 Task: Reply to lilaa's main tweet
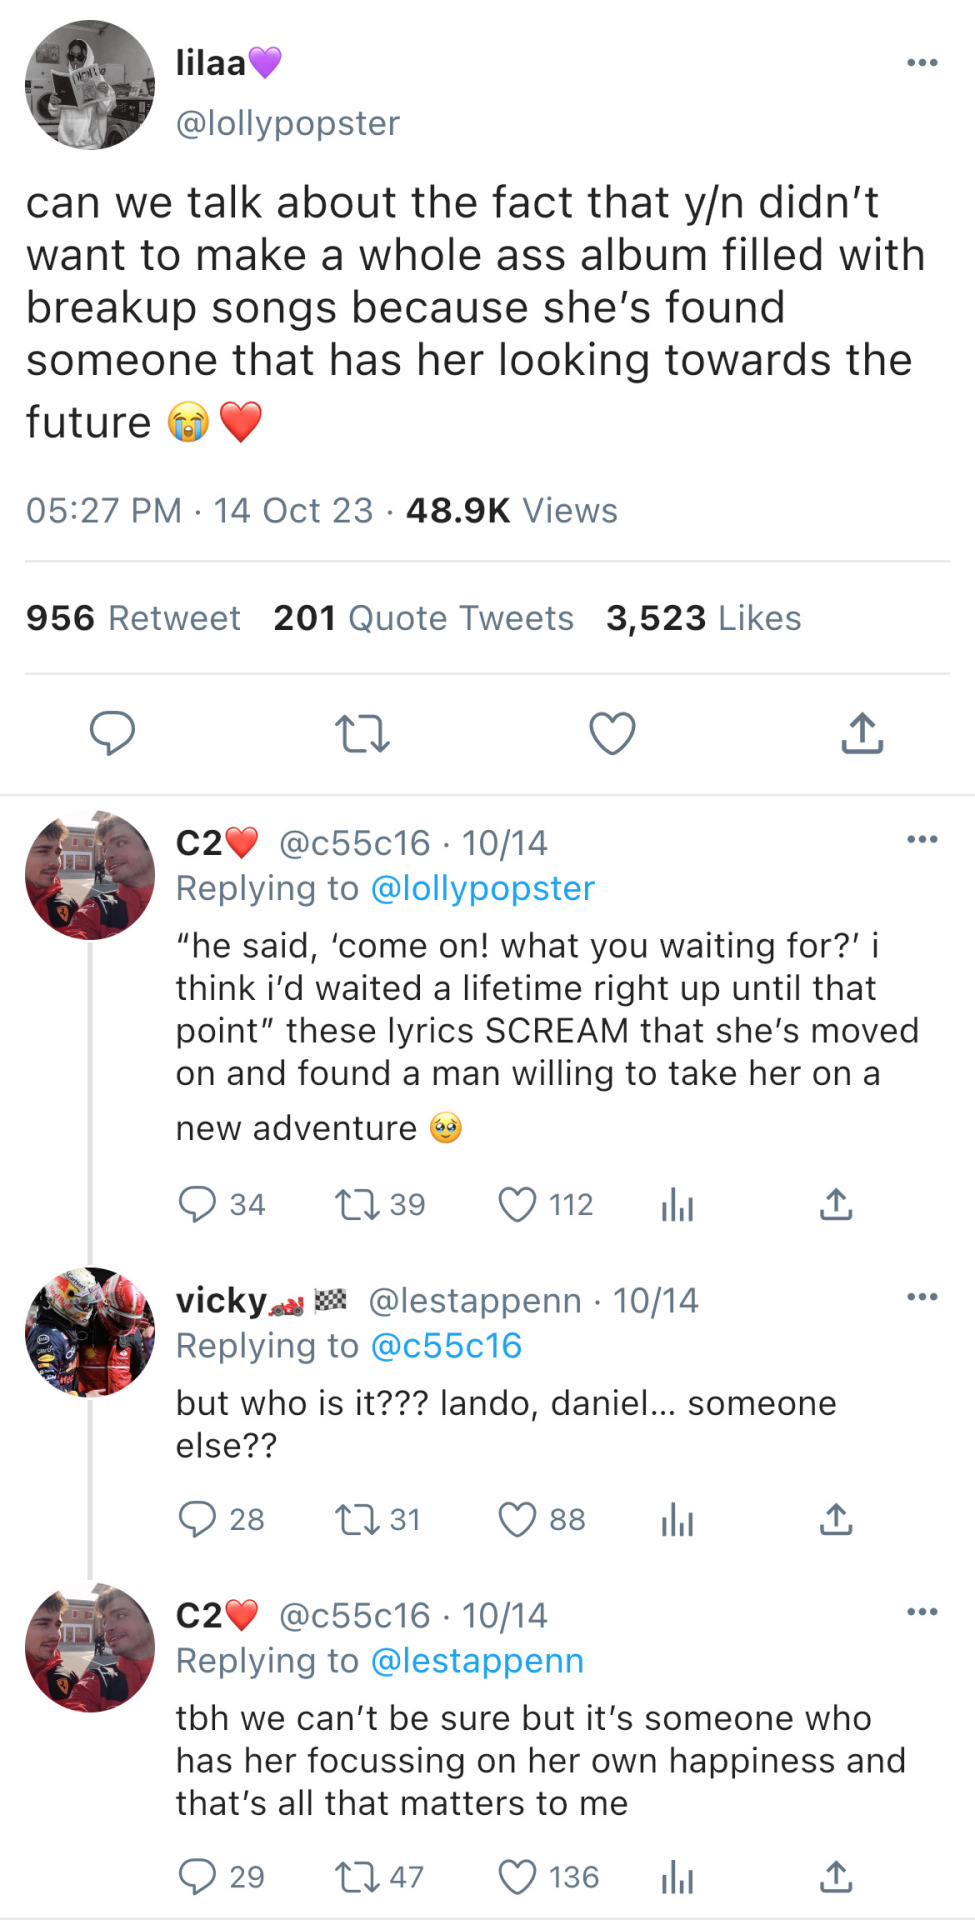point(112,733)
